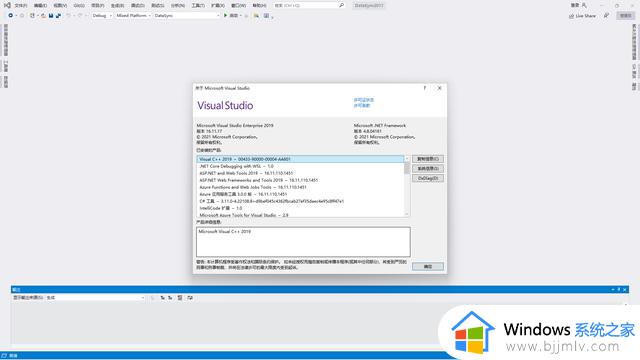This screenshot has height=360, width=640.
Task: Click the Output panel pin icon
Action: 619,289
